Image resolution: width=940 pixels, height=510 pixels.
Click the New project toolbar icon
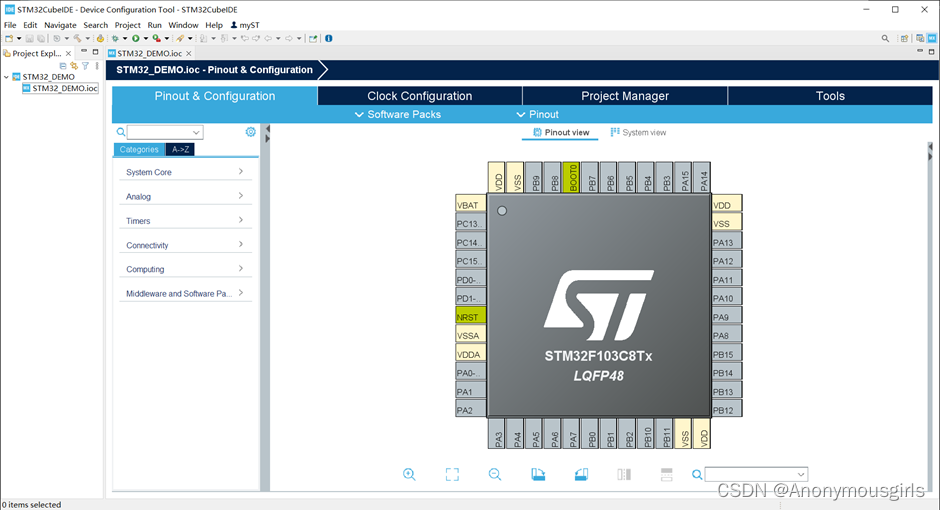[x=9, y=38]
